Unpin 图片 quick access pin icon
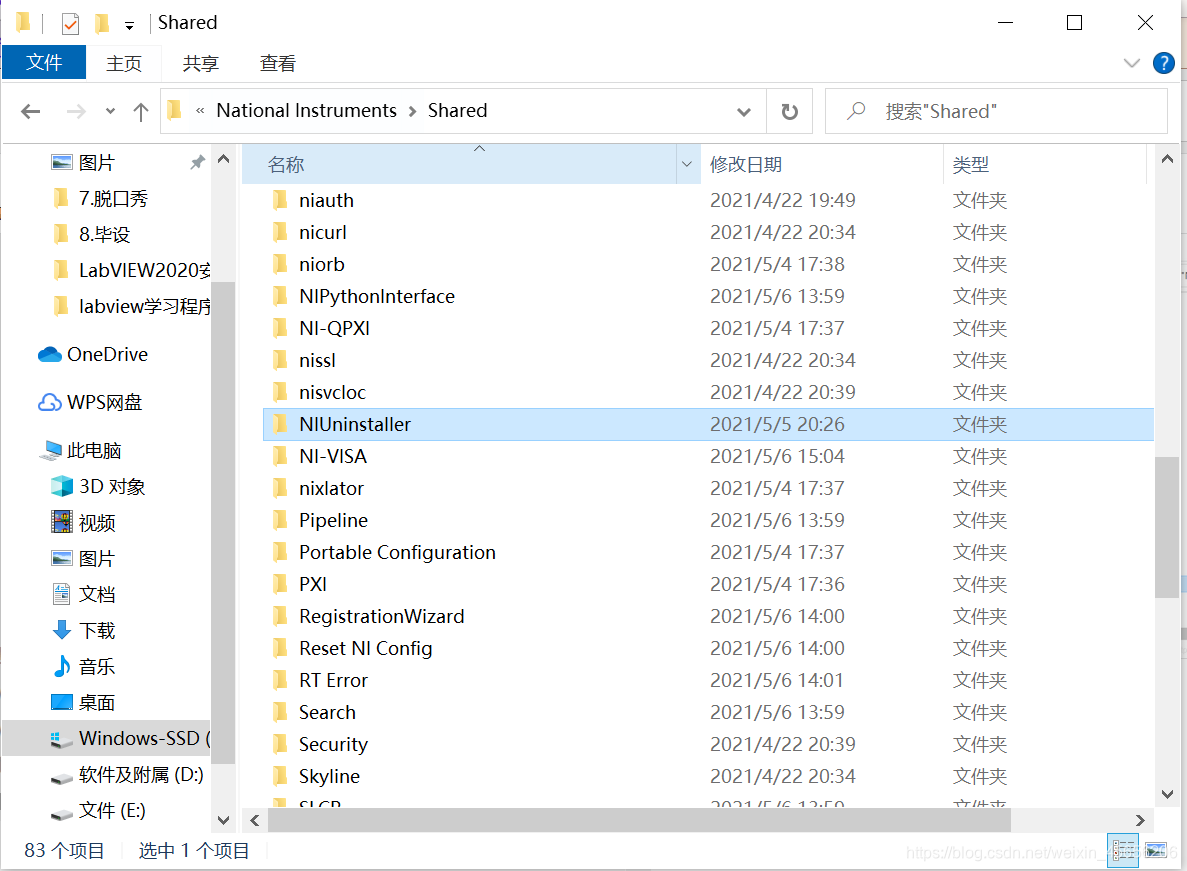The height and width of the screenshot is (871, 1187). (198, 162)
